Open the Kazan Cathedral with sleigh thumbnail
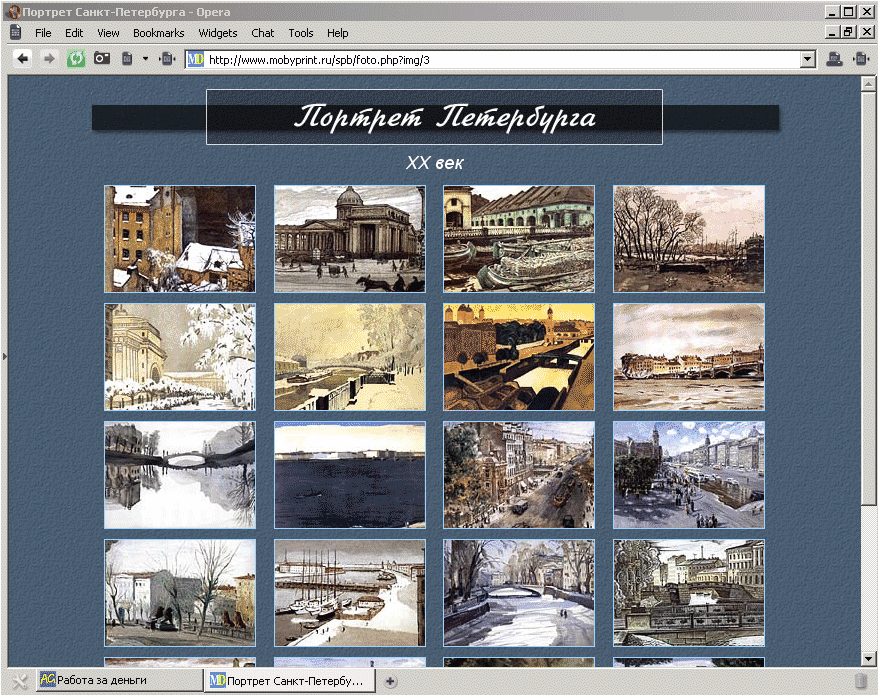 point(349,239)
